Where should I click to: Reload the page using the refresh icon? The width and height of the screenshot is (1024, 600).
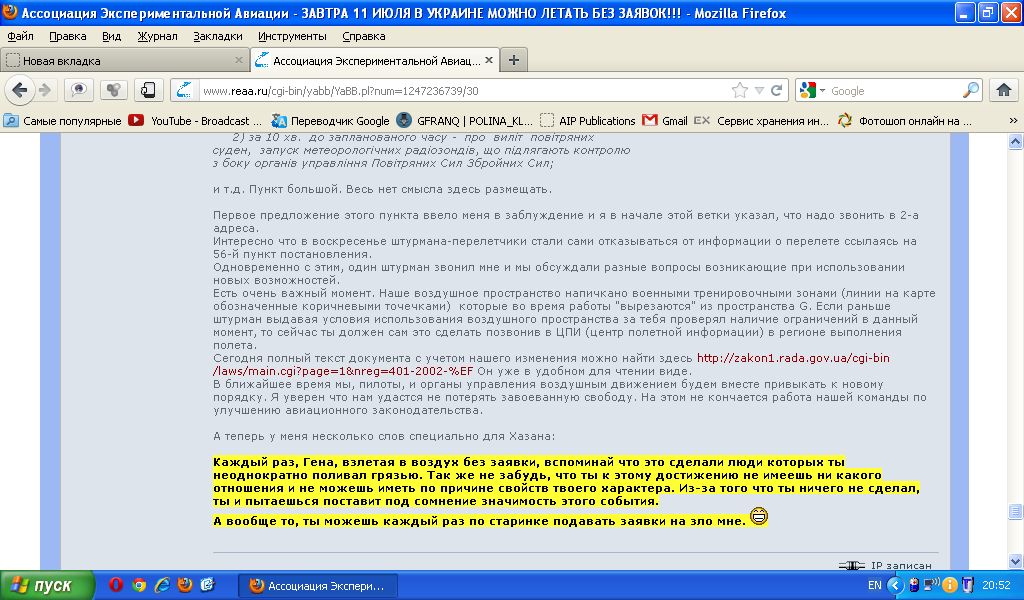pos(777,91)
